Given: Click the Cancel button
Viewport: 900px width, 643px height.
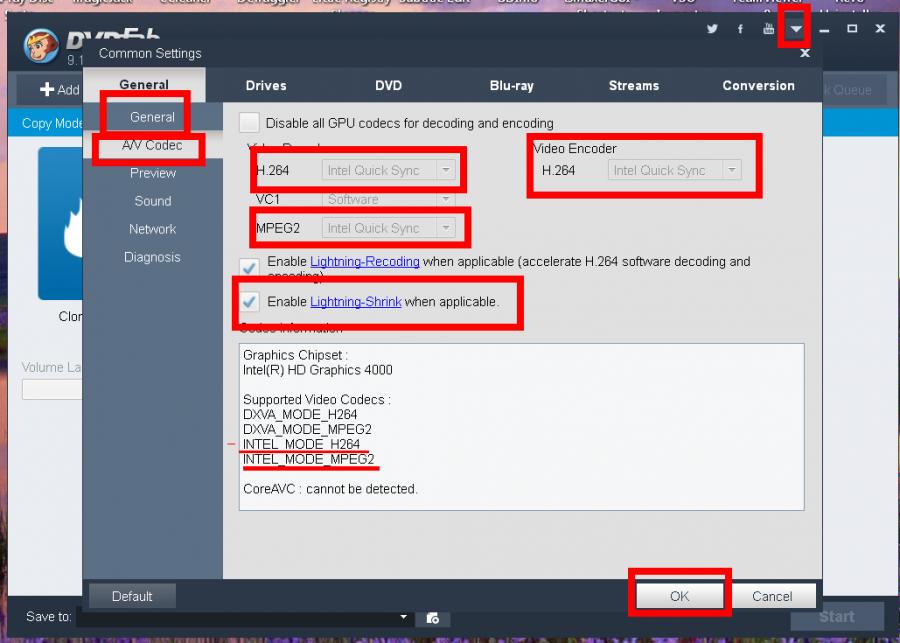Looking at the screenshot, I should pos(772,596).
